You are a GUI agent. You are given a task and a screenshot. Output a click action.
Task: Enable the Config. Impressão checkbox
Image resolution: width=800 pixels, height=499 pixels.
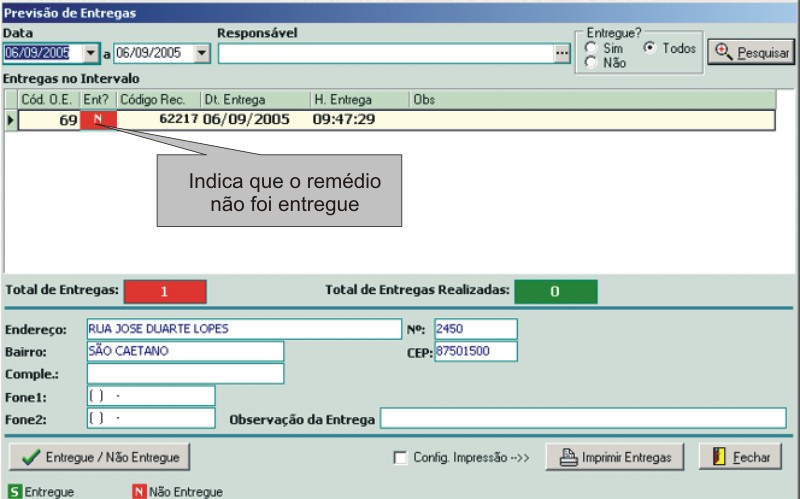[x=401, y=458]
